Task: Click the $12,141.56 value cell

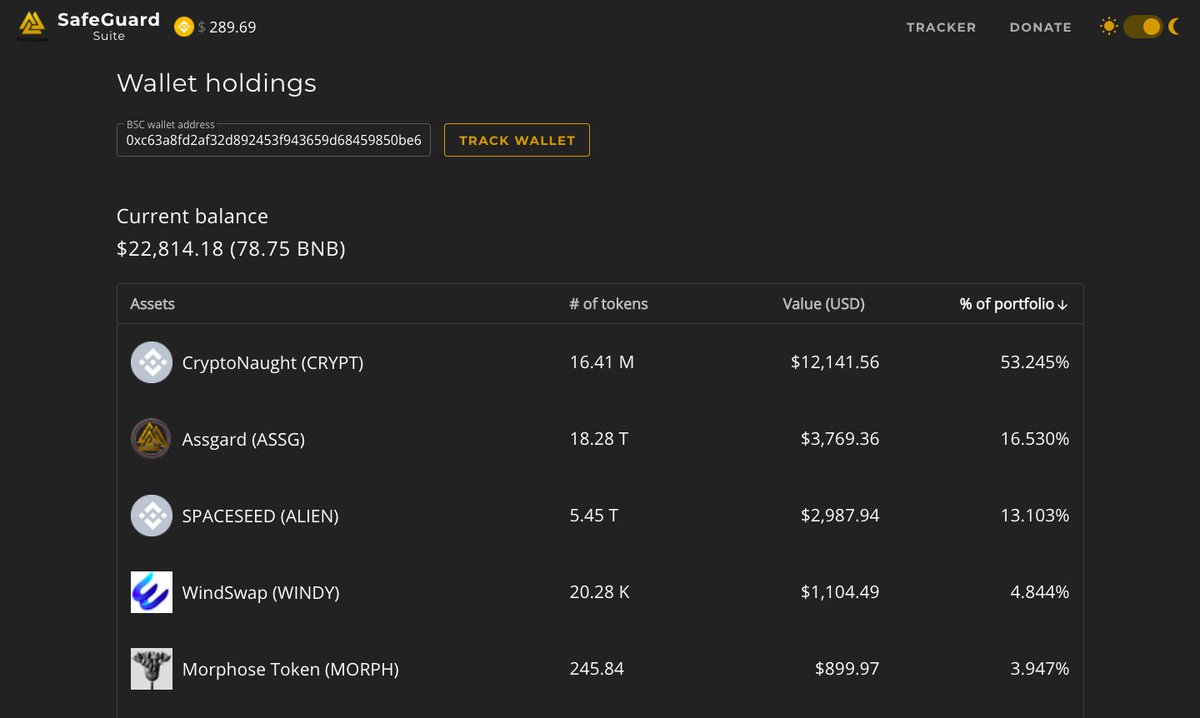Action: (835, 362)
